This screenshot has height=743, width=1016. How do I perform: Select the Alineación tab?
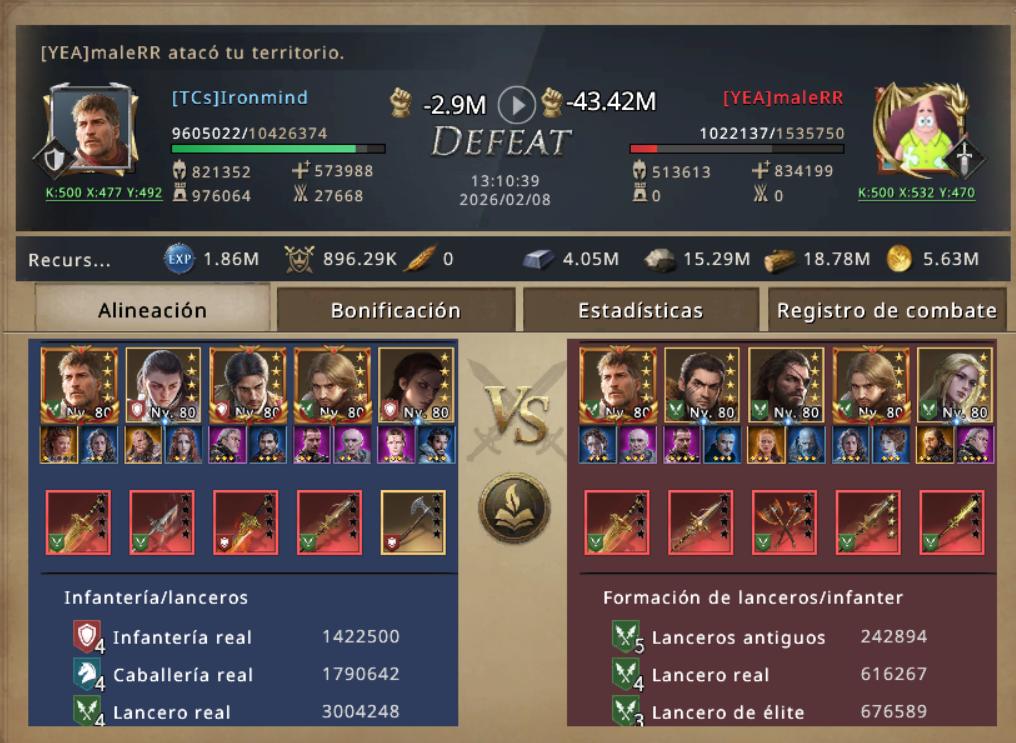point(152,309)
